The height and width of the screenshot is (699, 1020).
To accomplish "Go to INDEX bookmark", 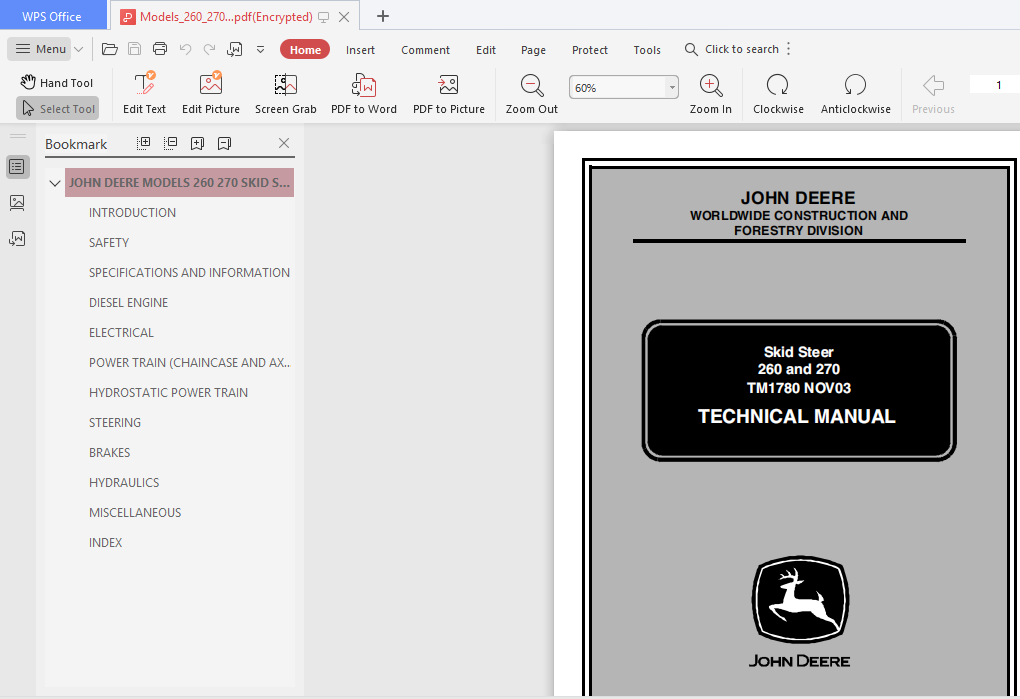I will (x=105, y=542).
